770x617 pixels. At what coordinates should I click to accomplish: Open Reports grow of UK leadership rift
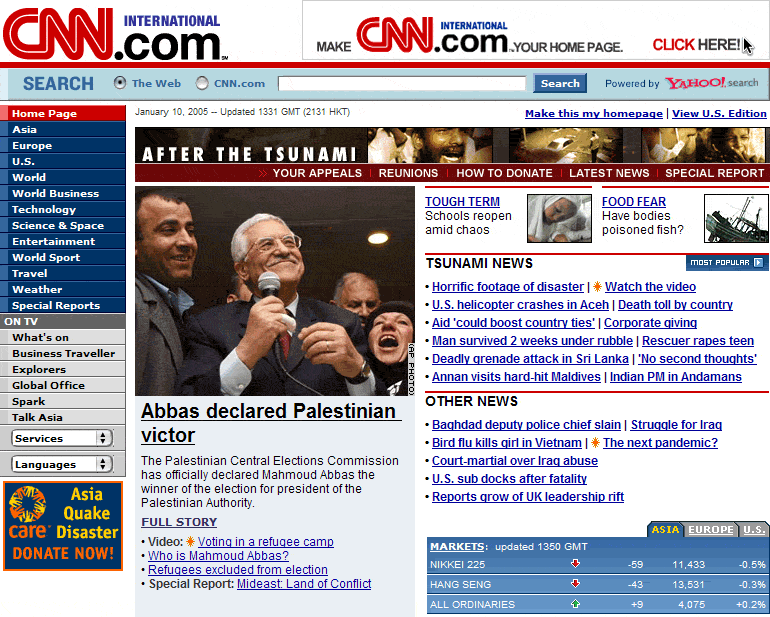coord(528,497)
